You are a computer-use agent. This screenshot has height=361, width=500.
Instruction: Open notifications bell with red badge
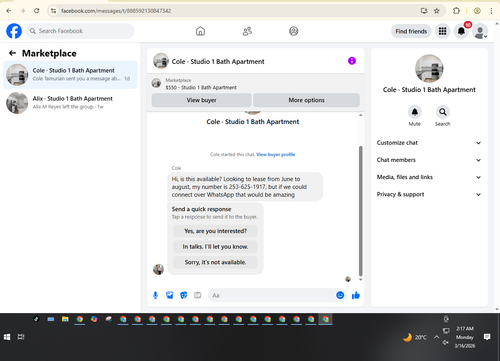click(x=461, y=31)
